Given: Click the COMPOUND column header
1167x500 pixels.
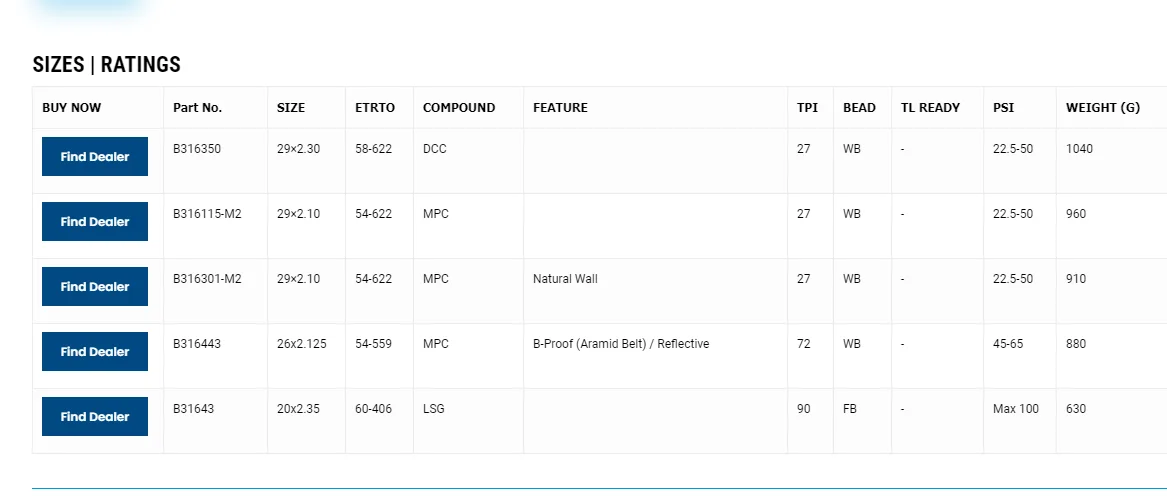Looking at the screenshot, I should 459,108.
